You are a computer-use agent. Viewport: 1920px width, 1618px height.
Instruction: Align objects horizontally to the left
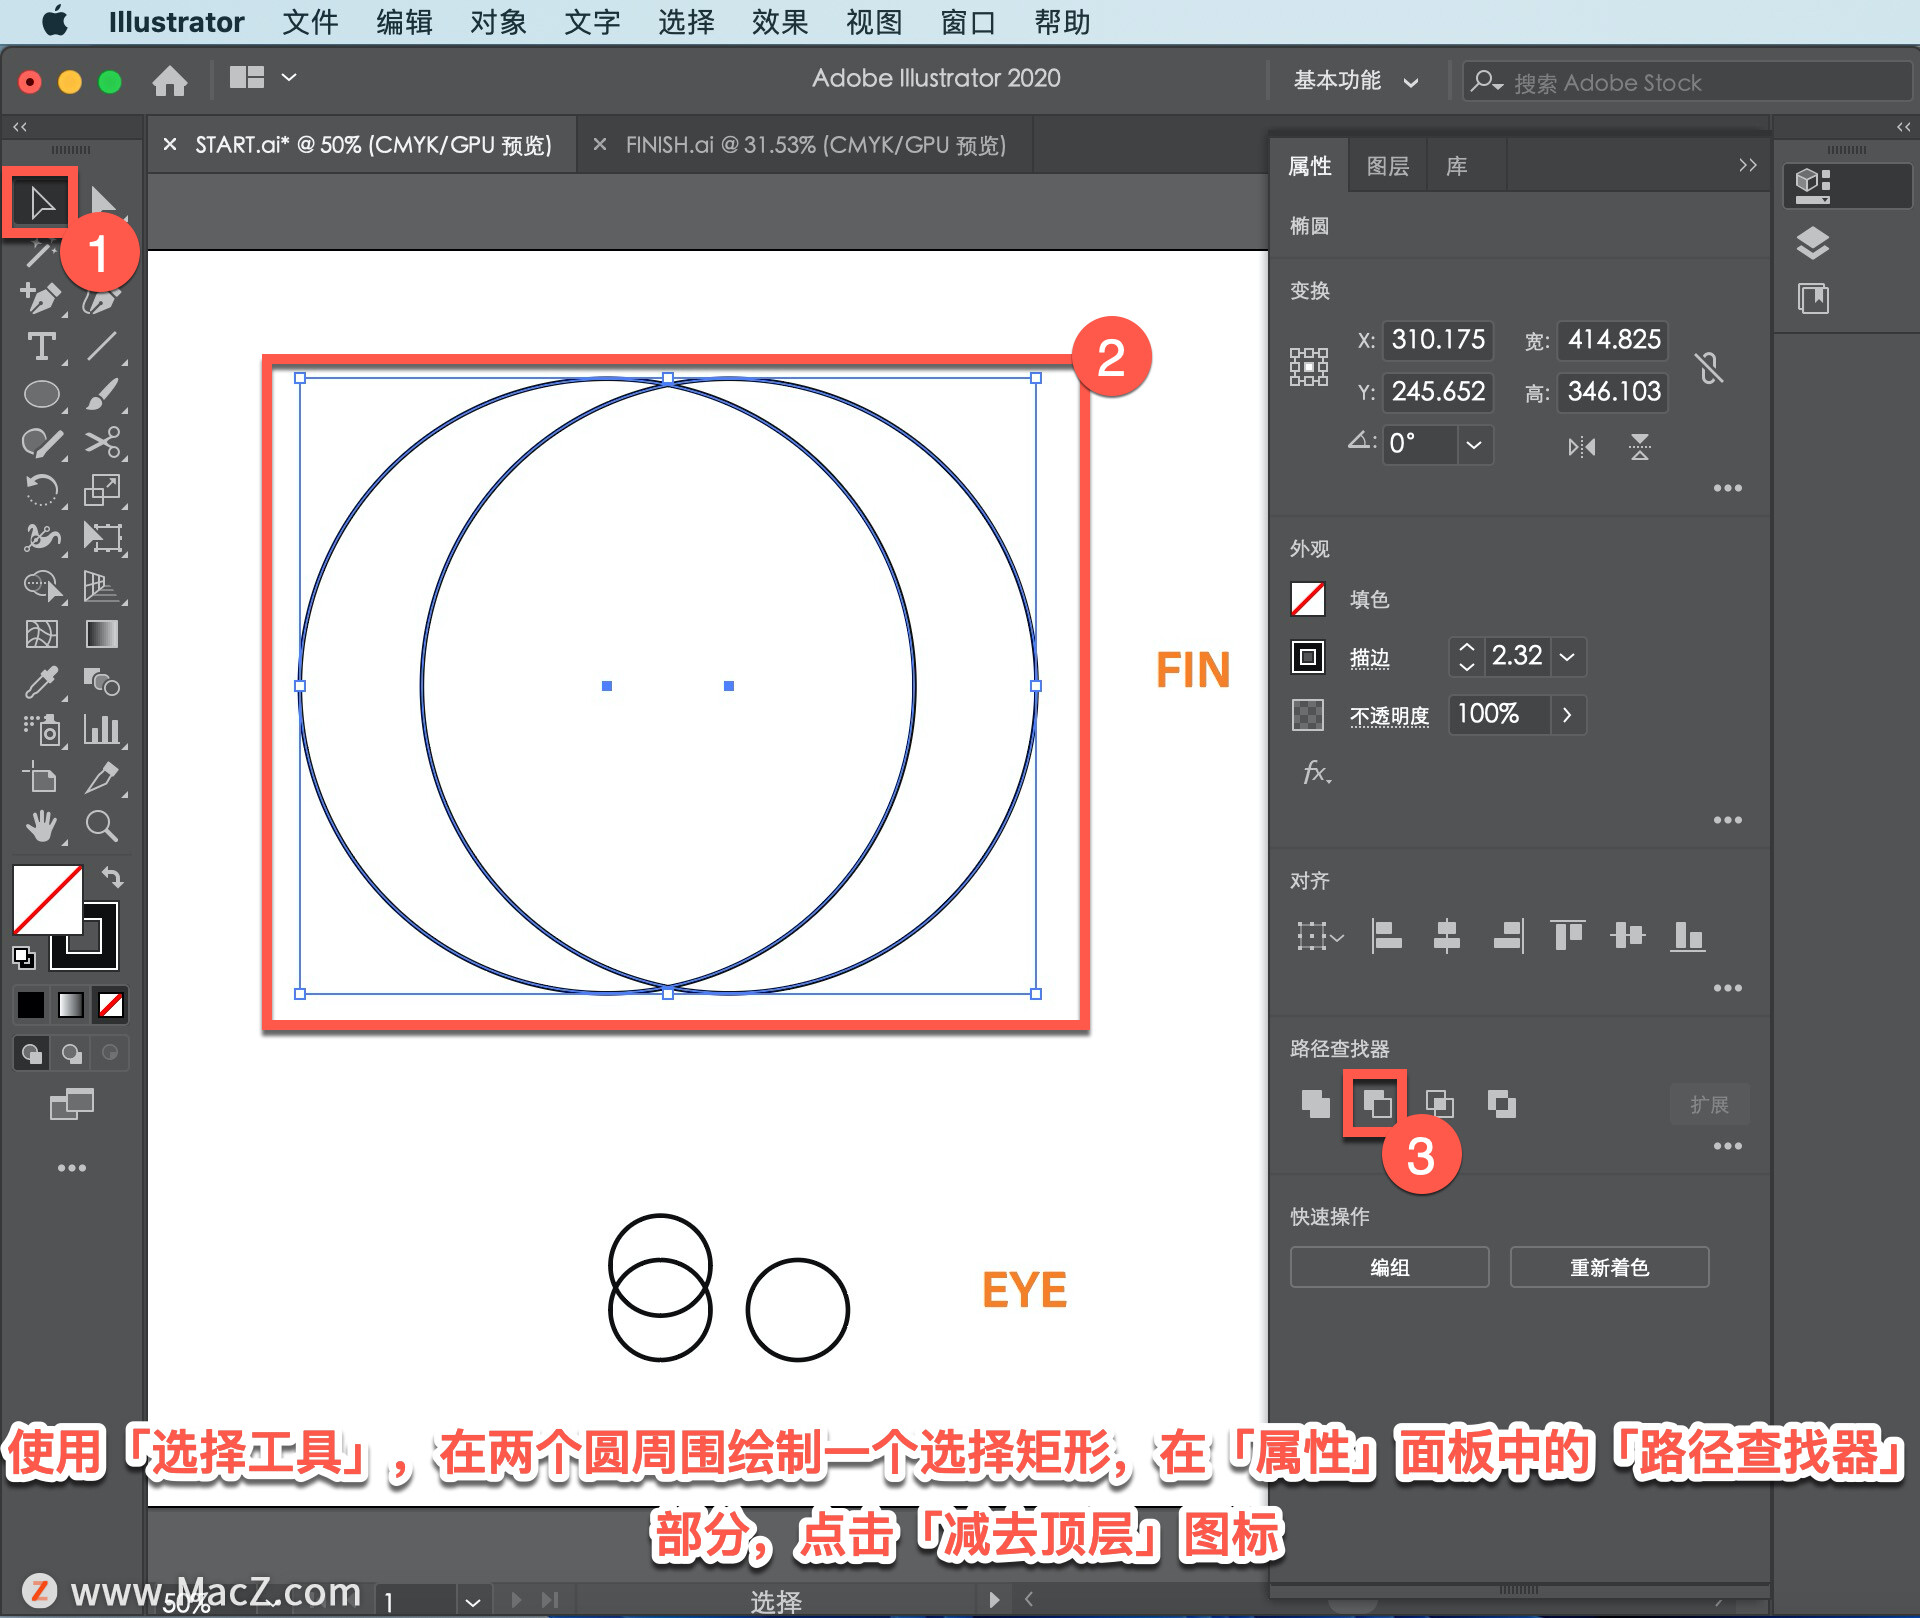pos(1386,936)
